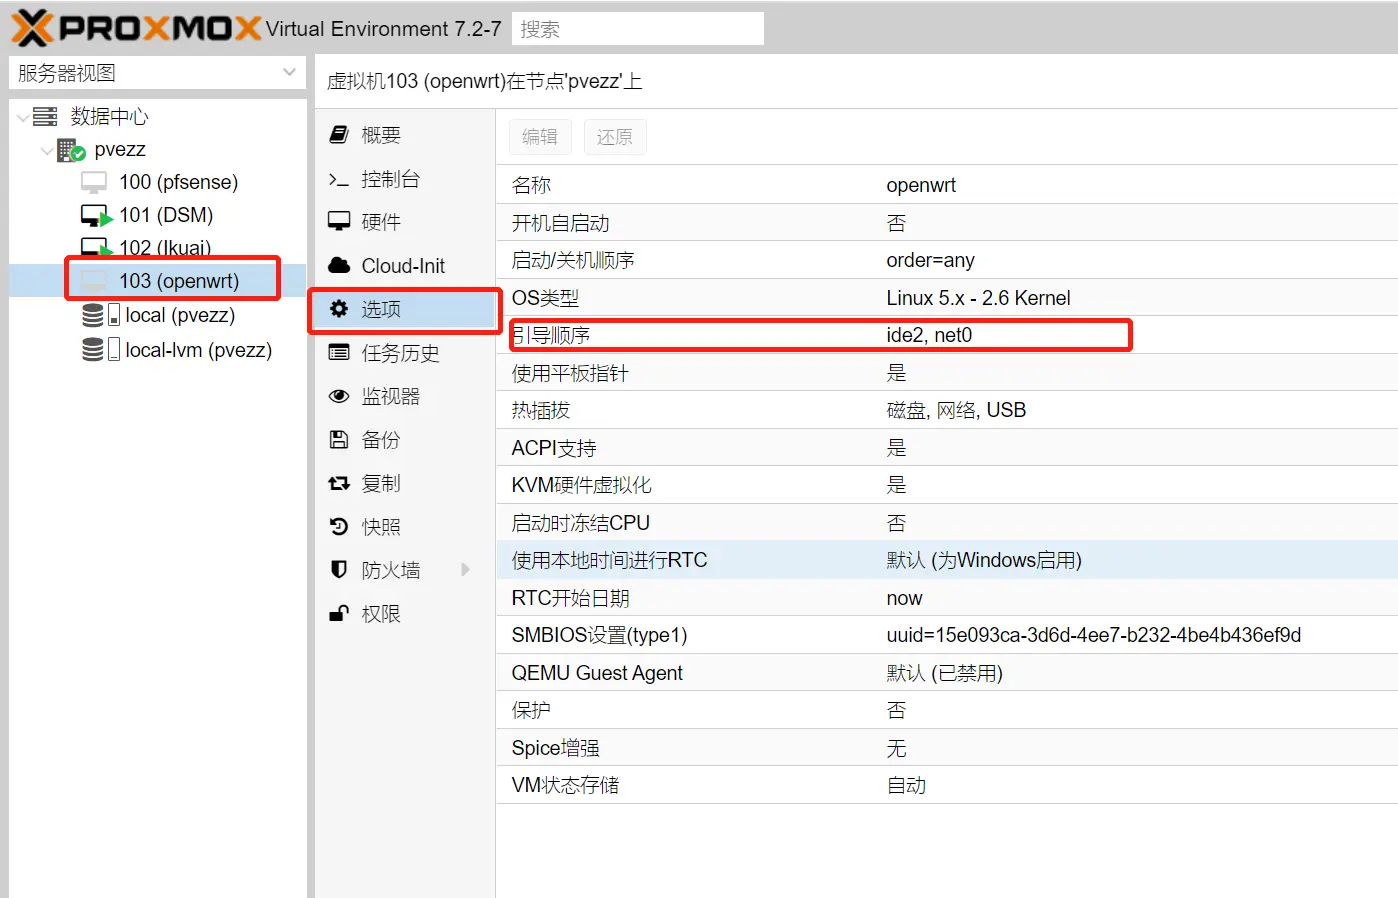Click the local (pvezz) storage icon
Image resolution: width=1398 pixels, height=898 pixels.
tap(101, 316)
